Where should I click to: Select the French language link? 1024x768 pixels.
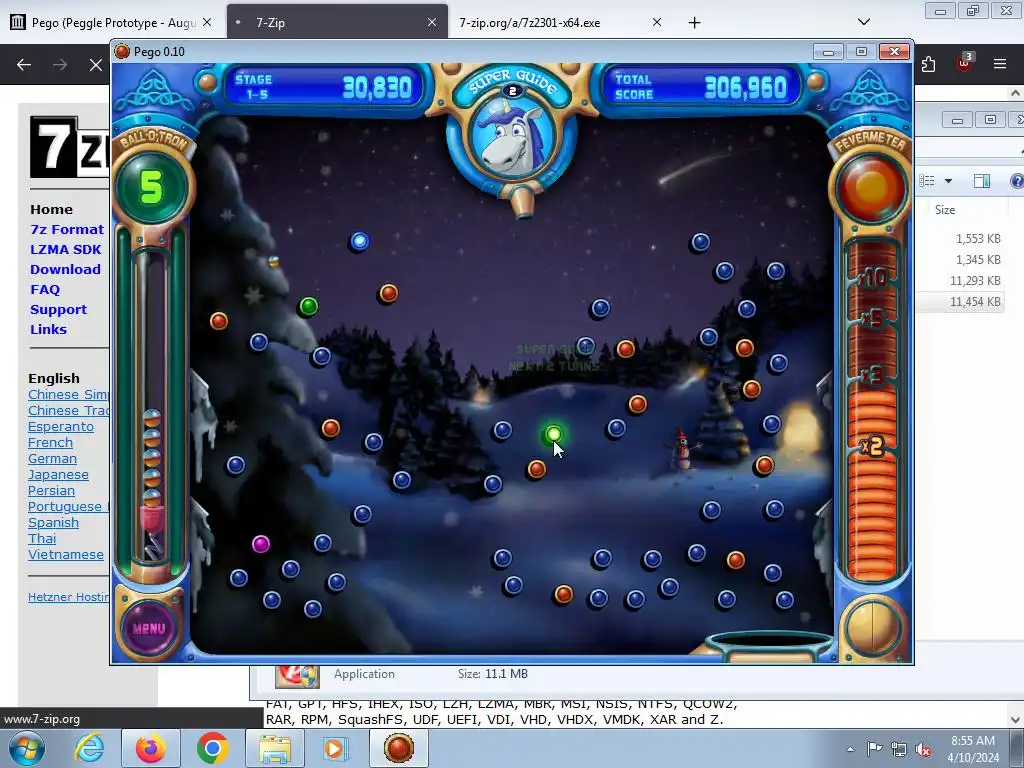coord(50,443)
